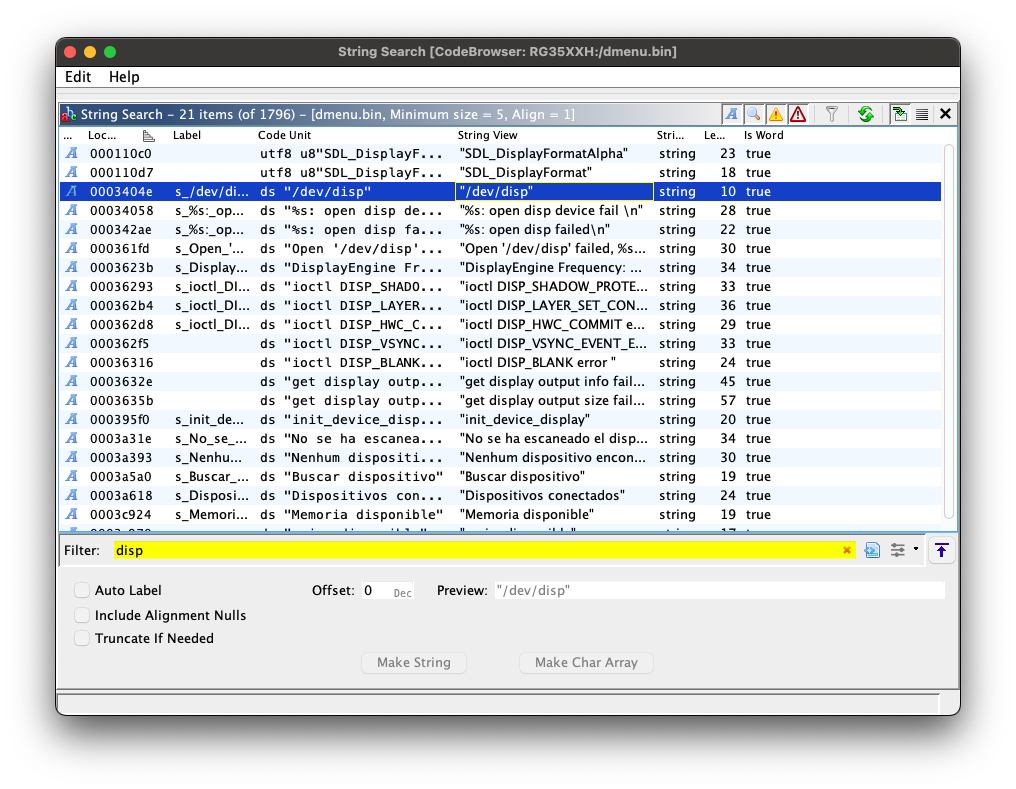Toggle the red warning triangle icon

[x=798, y=115]
